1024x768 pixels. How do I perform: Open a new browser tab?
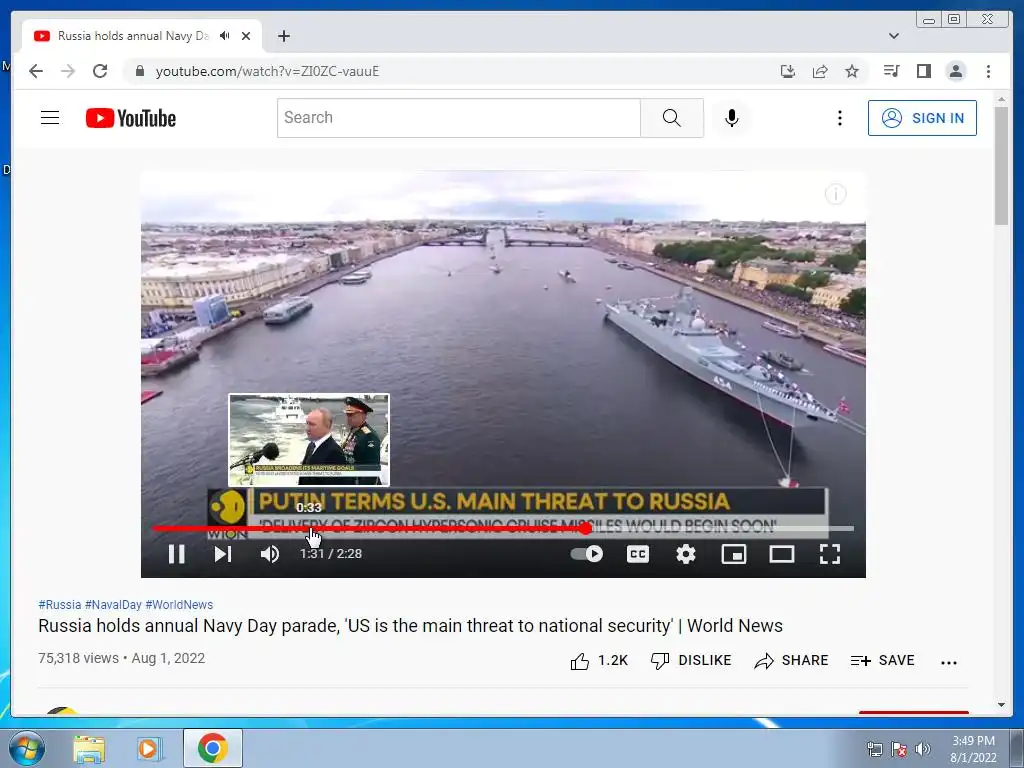tap(283, 36)
